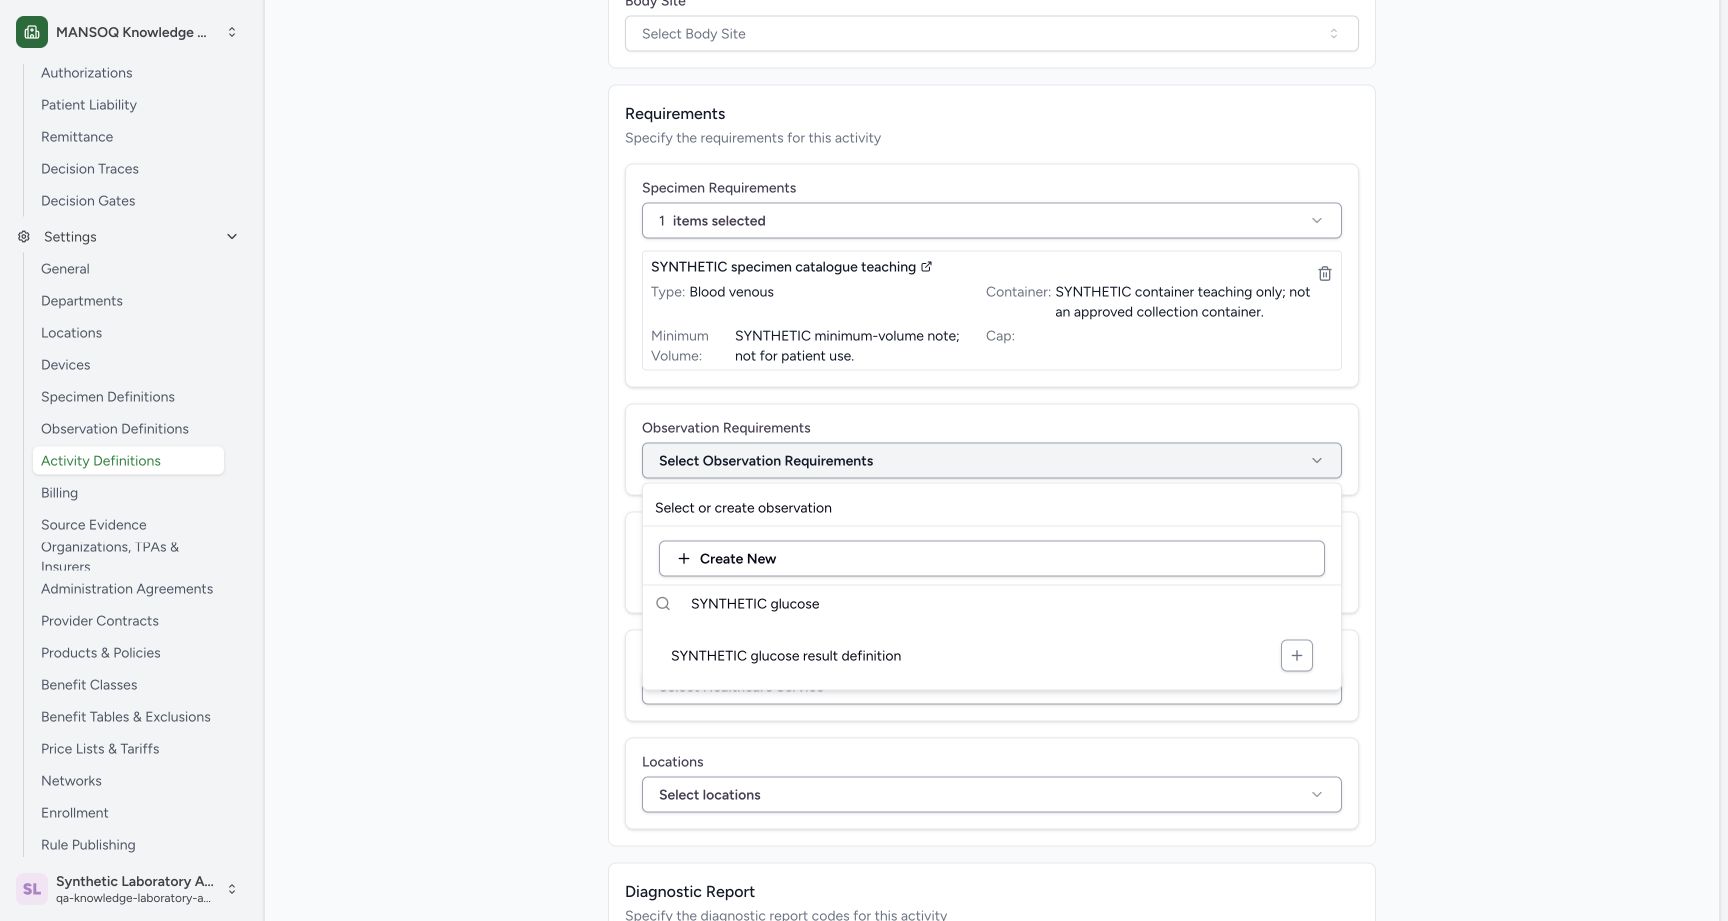Viewport: 1728px width, 921px height.
Task: Collapse the Settings section chevron
Action: pyautogui.click(x=232, y=237)
